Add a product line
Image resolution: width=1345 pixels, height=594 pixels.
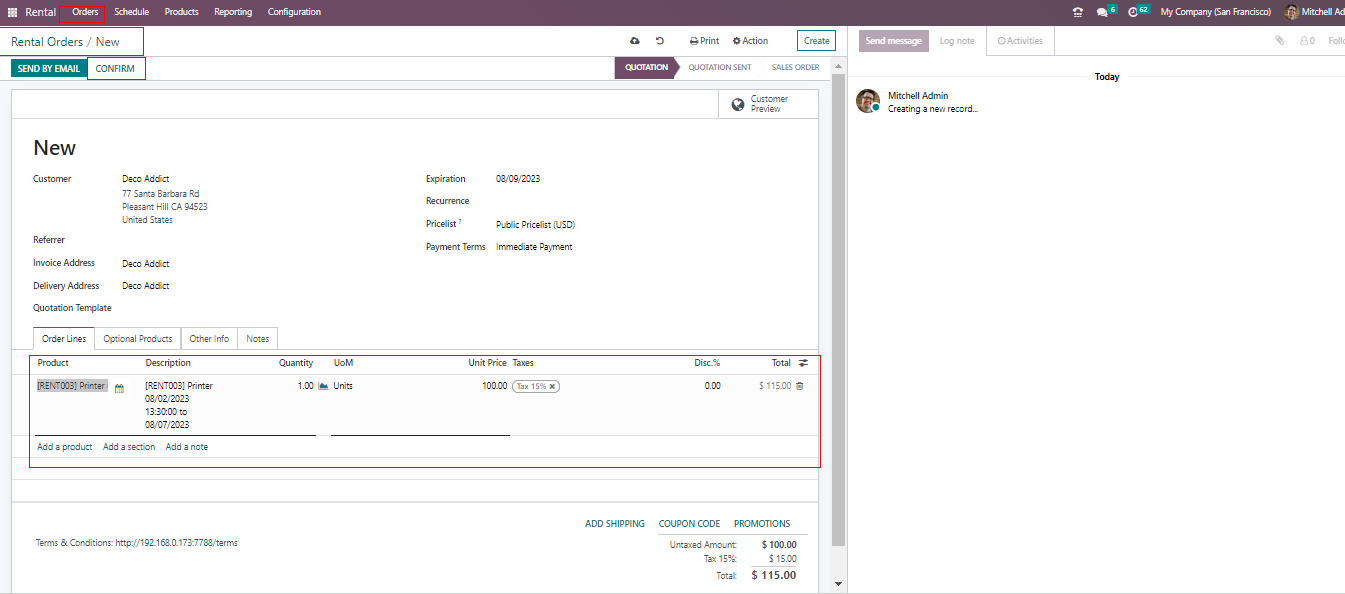click(65, 447)
